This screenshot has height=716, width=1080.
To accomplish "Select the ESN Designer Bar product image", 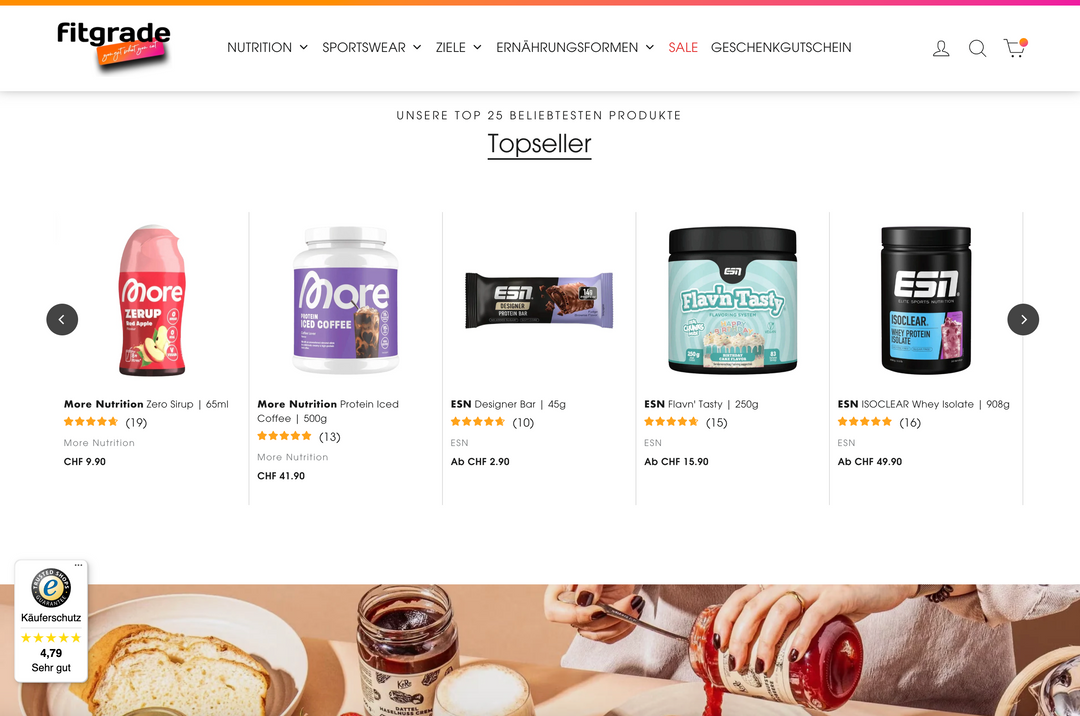I will click(x=539, y=300).
